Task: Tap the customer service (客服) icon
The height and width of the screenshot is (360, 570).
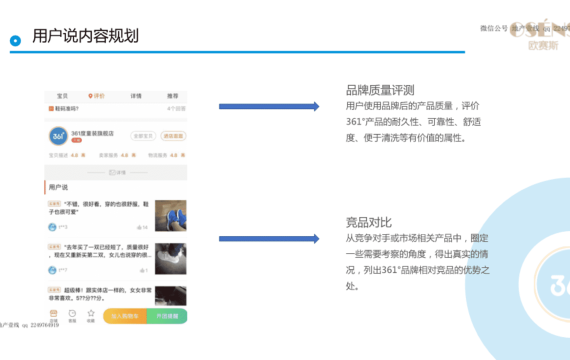Action: [x=72, y=316]
